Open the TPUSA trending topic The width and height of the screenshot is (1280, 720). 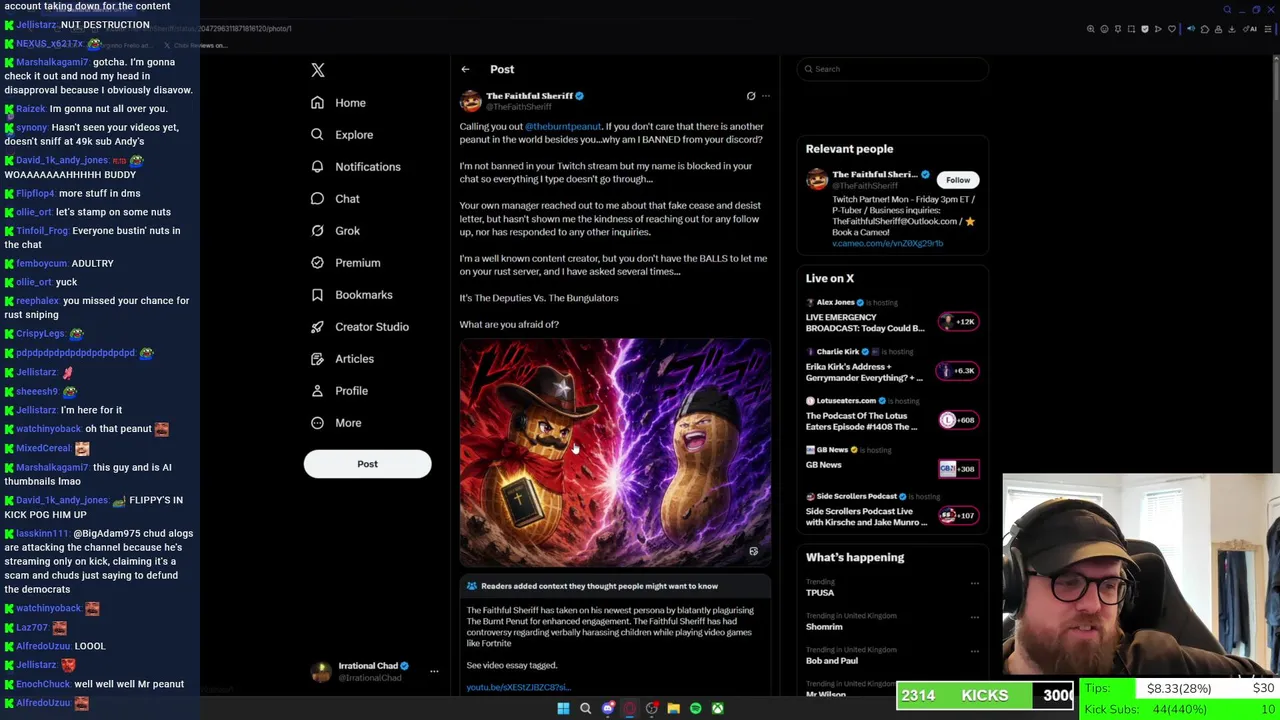tap(820, 593)
